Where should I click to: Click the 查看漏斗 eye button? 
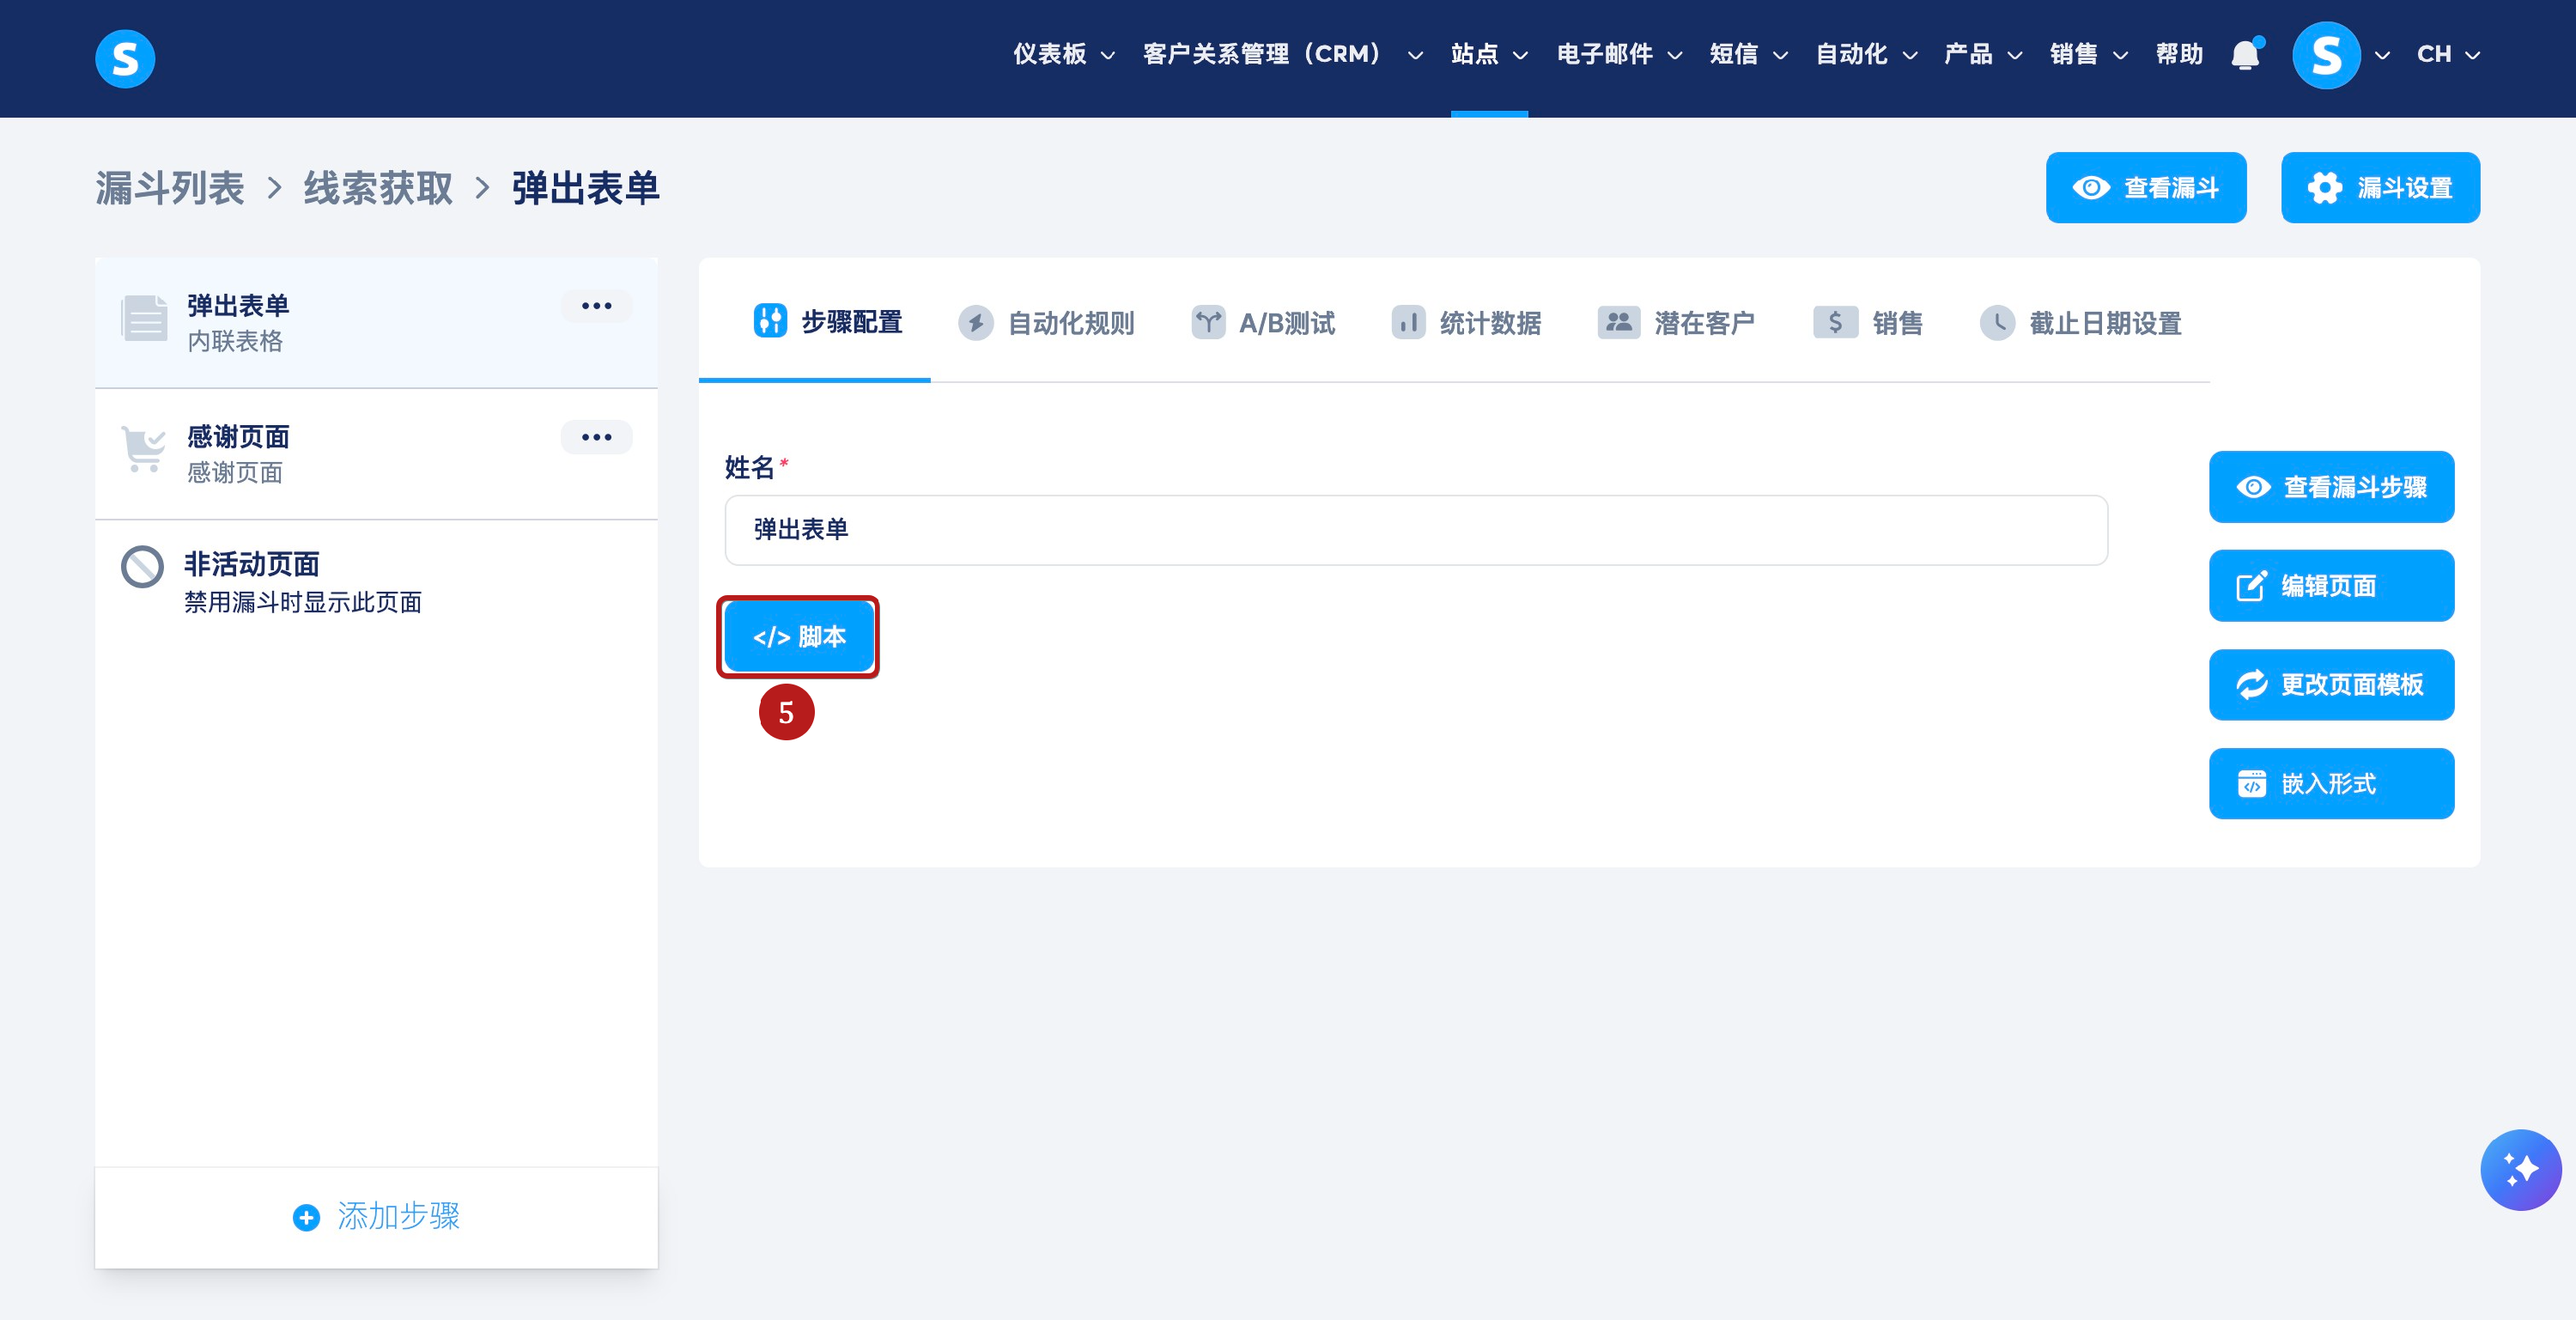pyautogui.click(x=2146, y=188)
